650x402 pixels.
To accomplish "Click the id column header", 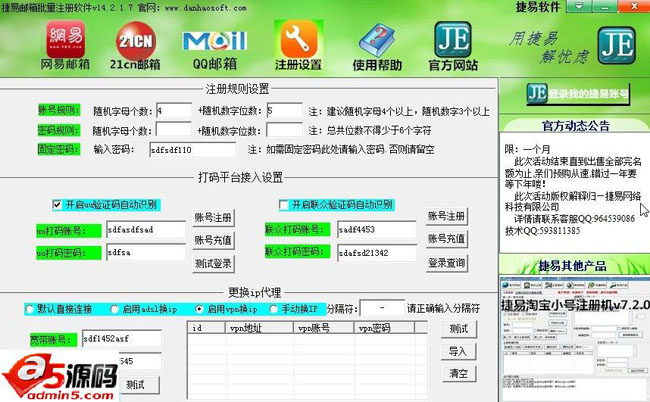I will (207, 328).
